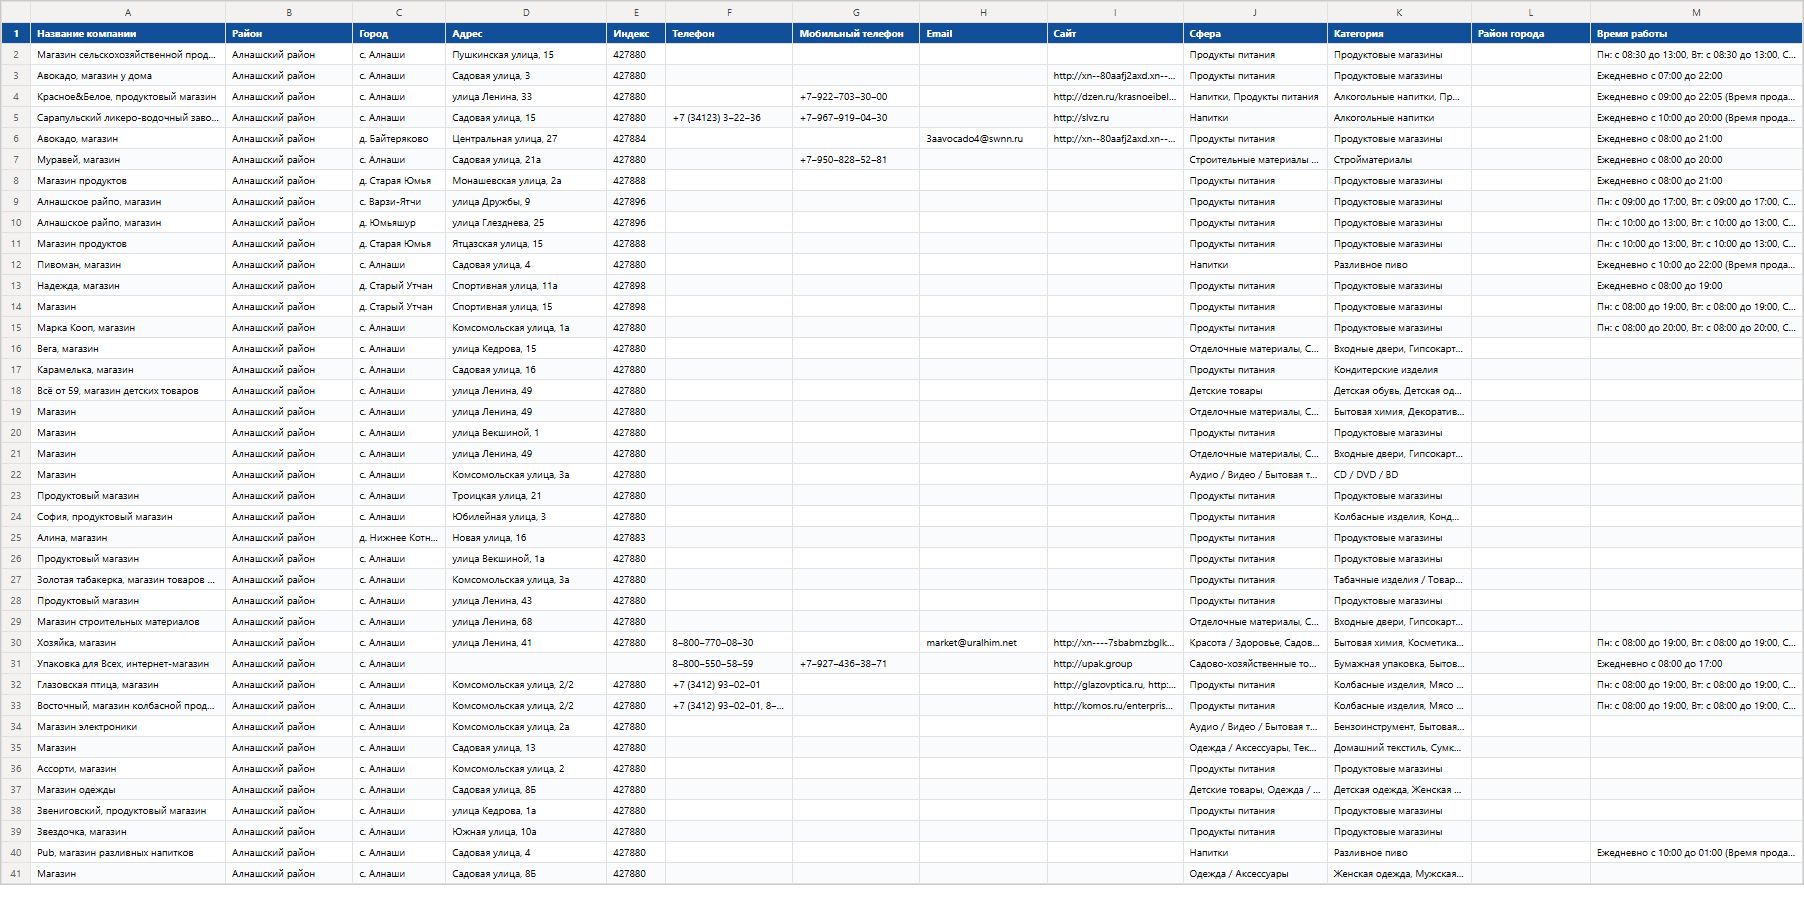Click the 'Сфера' header cell

(x=1255, y=33)
